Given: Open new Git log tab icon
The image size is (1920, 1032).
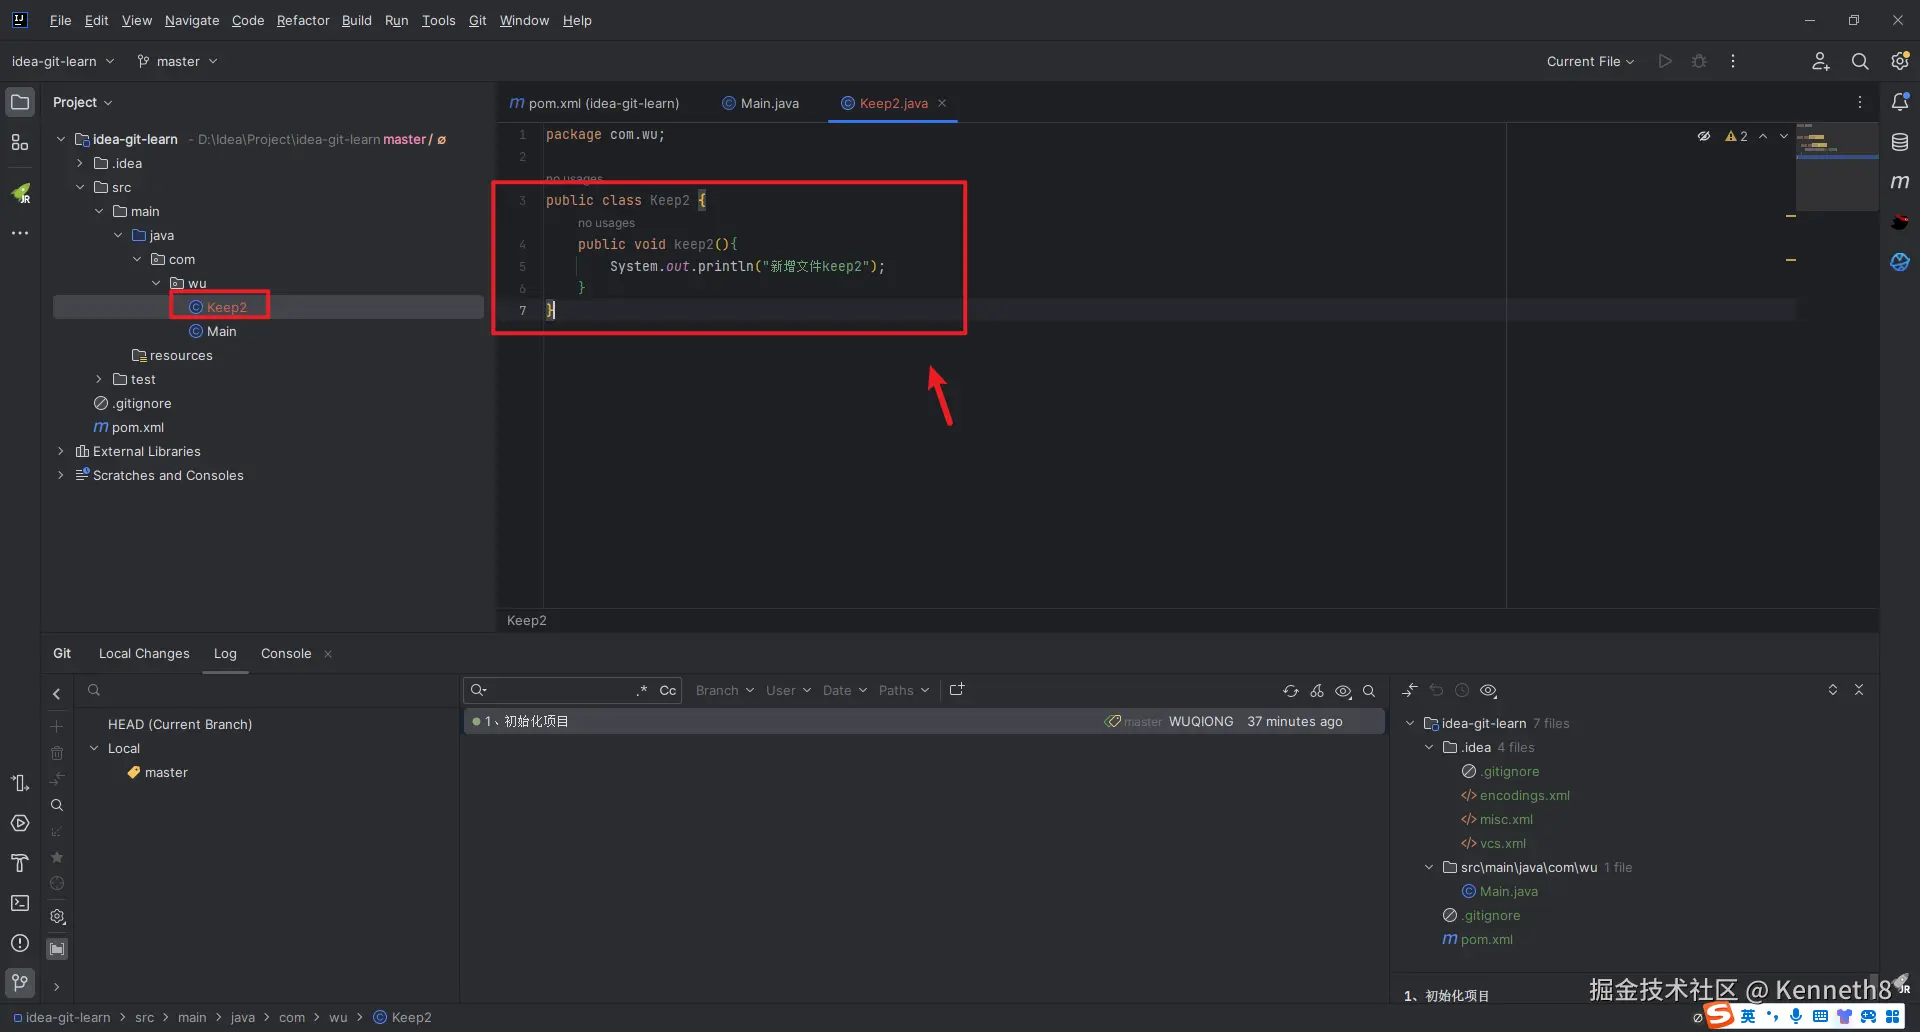Looking at the screenshot, I should tap(957, 690).
